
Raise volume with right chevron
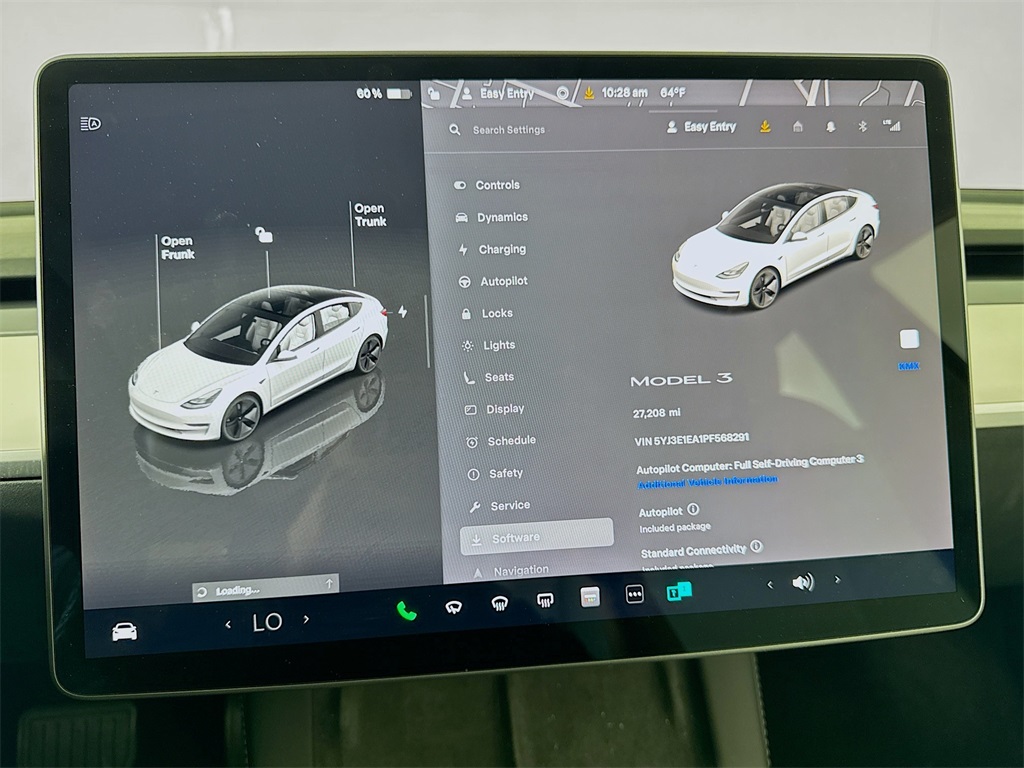[837, 579]
